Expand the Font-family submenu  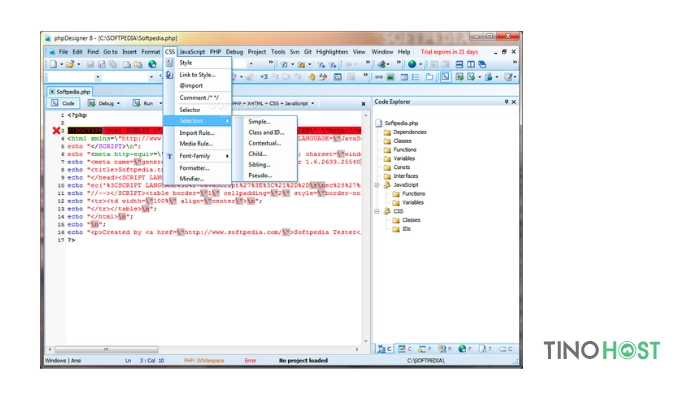click(x=227, y=156)
